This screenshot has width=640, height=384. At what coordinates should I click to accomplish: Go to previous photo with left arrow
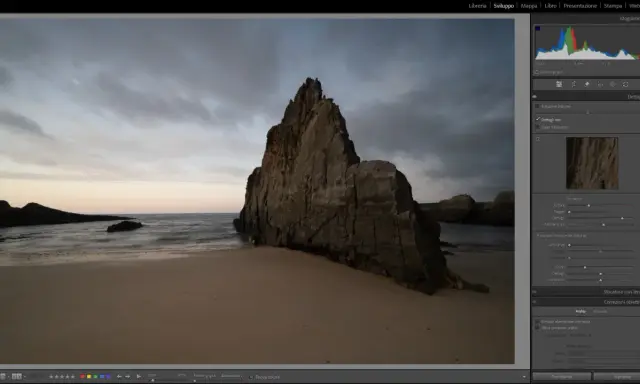(119, 376)
